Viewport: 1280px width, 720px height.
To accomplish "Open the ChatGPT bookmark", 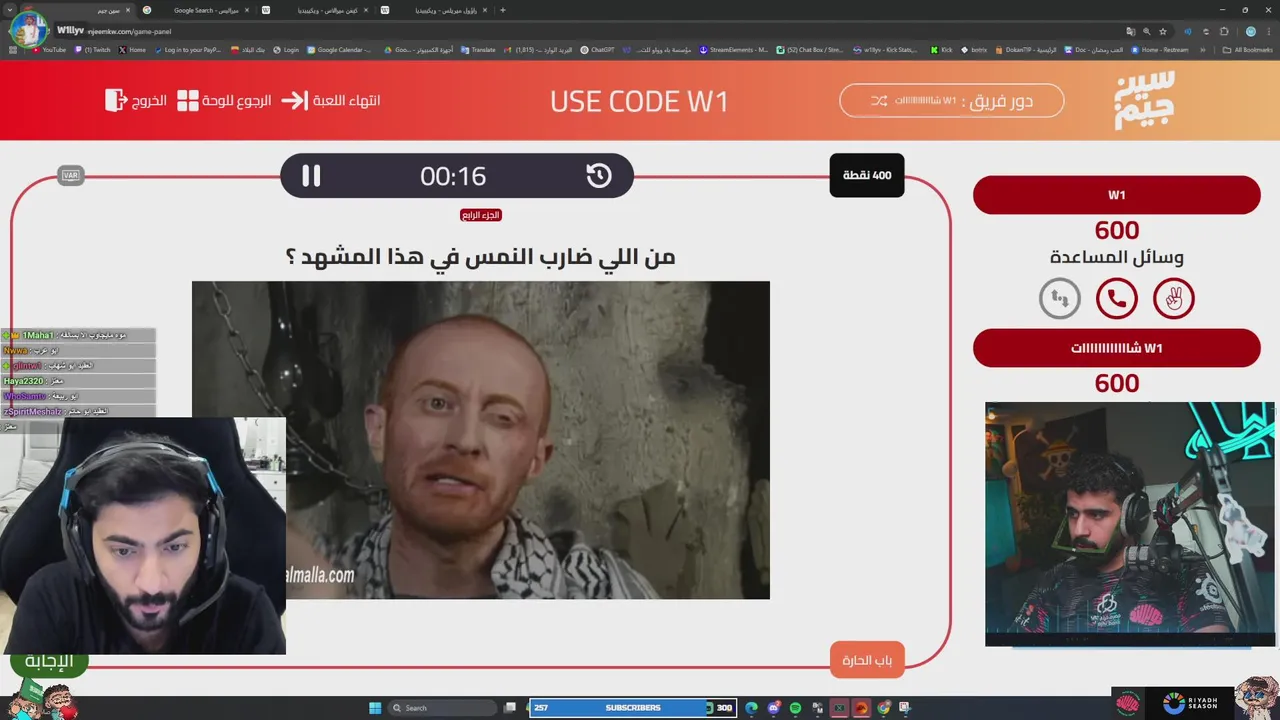I will pos(597,49).
